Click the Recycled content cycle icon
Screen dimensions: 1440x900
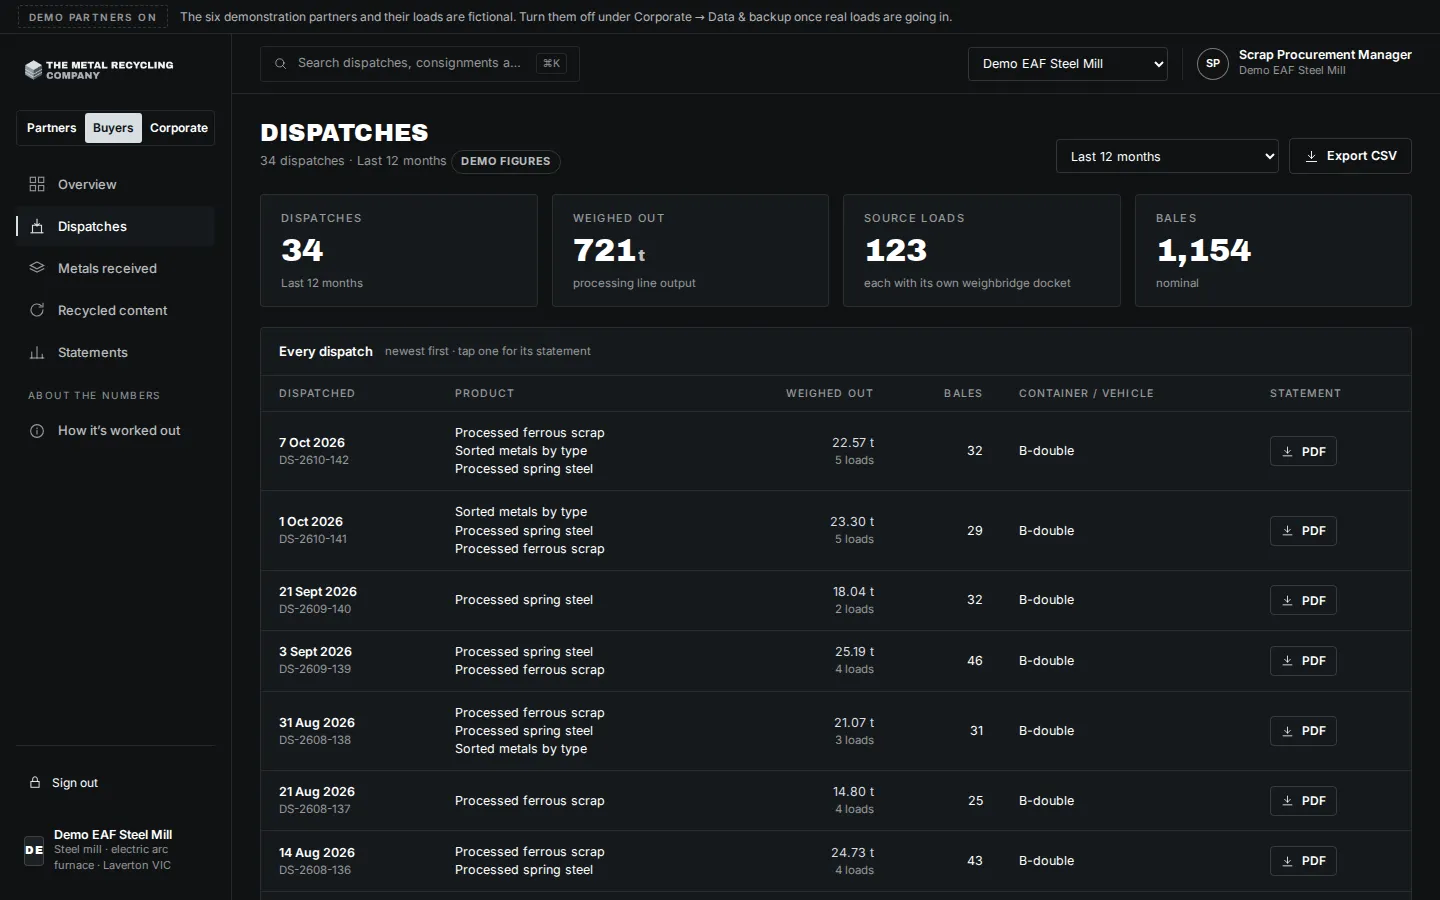pos(37,310)
